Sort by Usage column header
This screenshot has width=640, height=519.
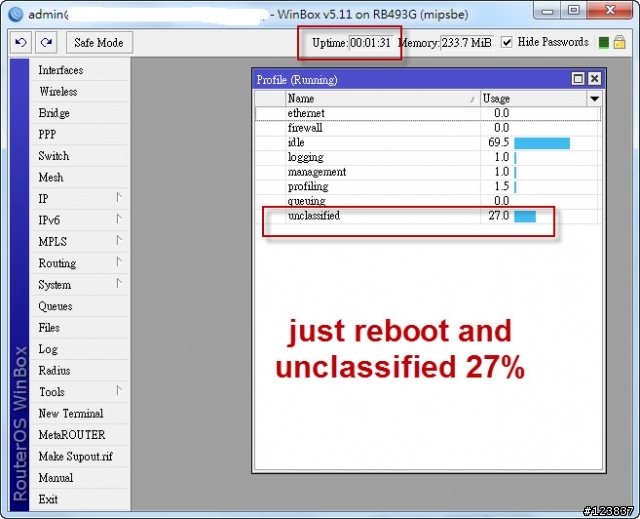point(533,99)
